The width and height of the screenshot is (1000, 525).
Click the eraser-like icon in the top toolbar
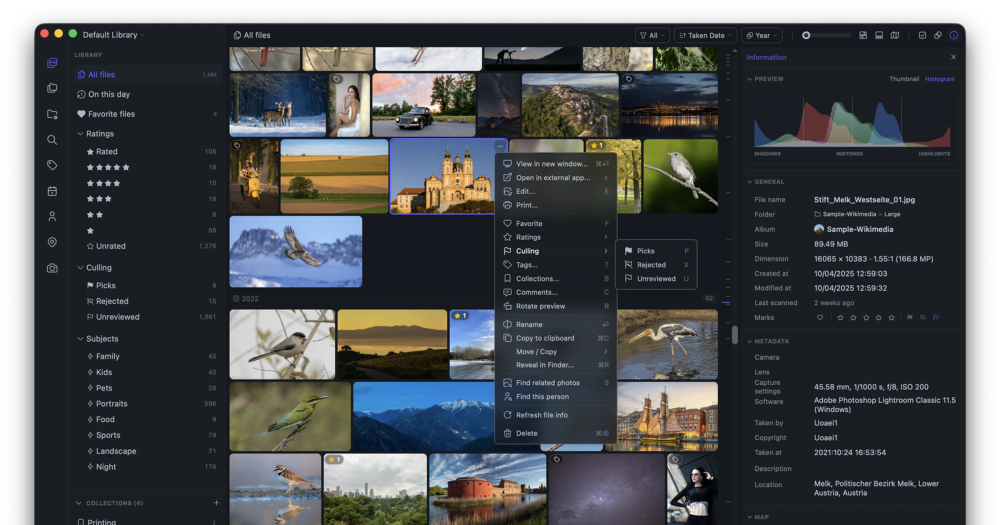click(x=938, y=36)
